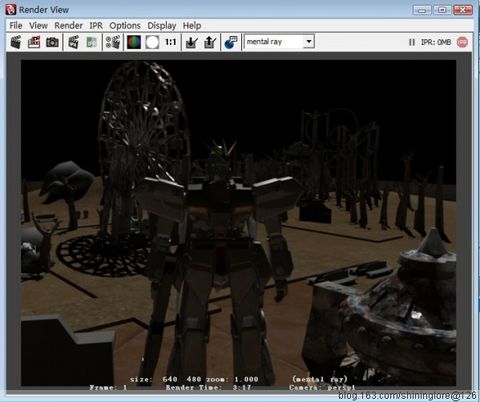Click the Snapshot camera icon

pyautogui.click(x=52, y=42)
